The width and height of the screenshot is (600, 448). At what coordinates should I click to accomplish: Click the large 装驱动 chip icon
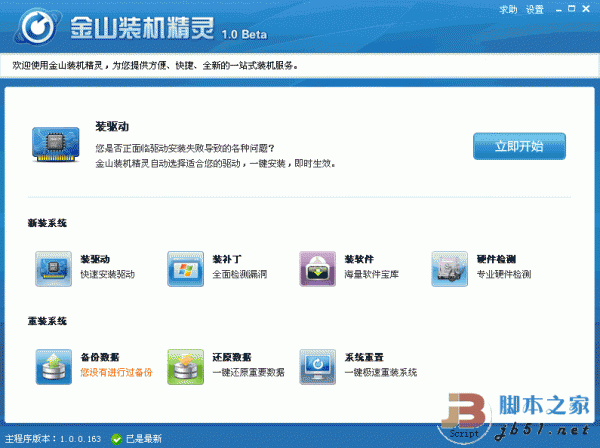pos(56,145)
